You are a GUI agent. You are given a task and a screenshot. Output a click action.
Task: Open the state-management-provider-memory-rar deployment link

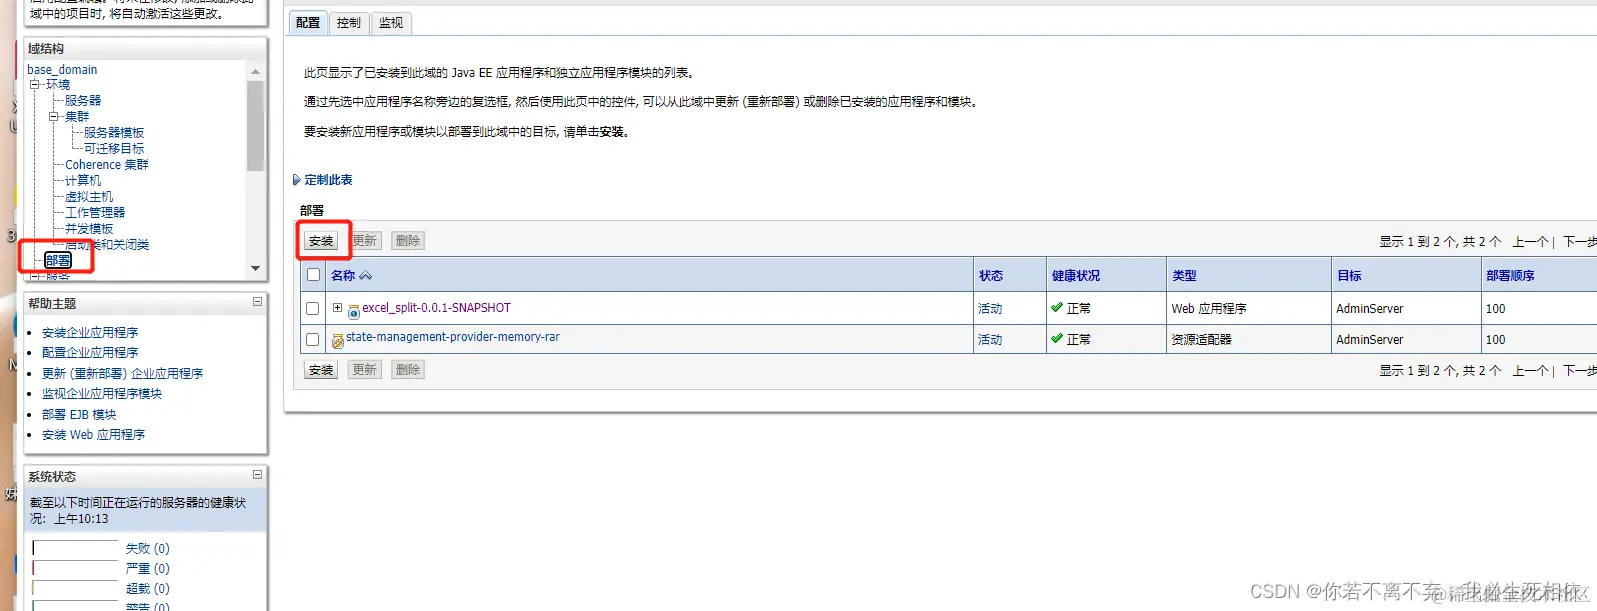[453, 337]
